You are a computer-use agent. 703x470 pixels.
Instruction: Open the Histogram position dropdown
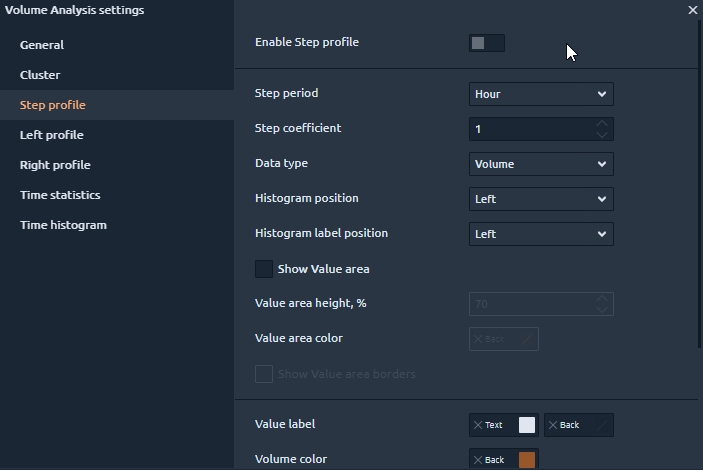tap(540, 199)
